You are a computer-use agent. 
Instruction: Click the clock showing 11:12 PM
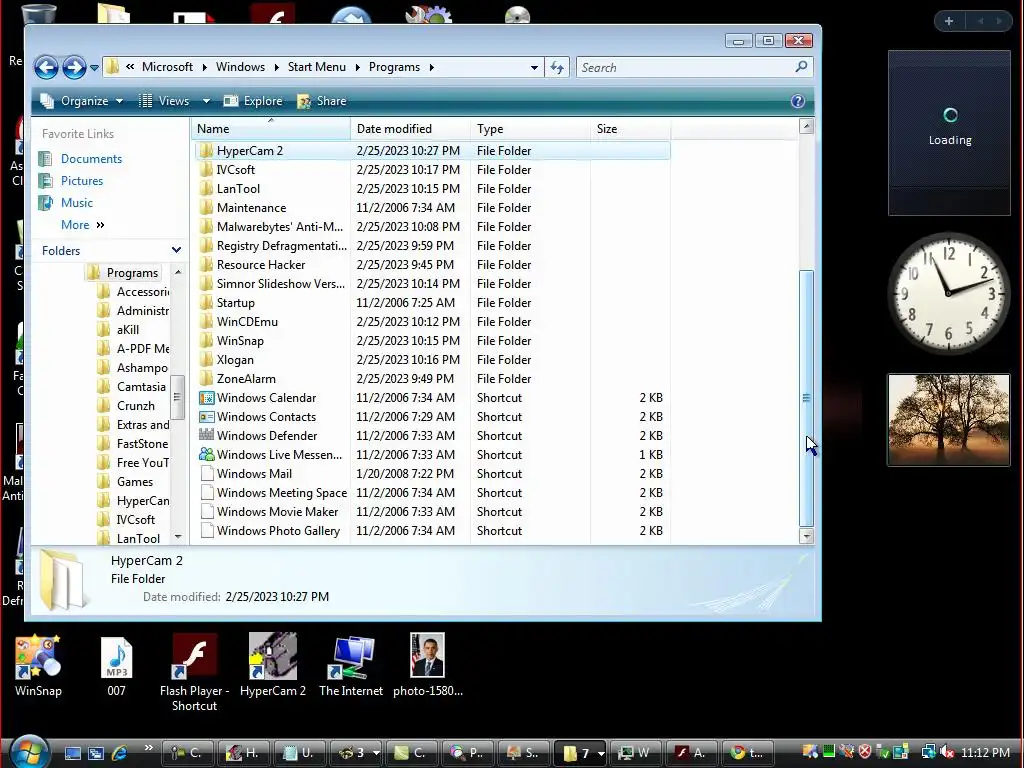click(985, 752)
